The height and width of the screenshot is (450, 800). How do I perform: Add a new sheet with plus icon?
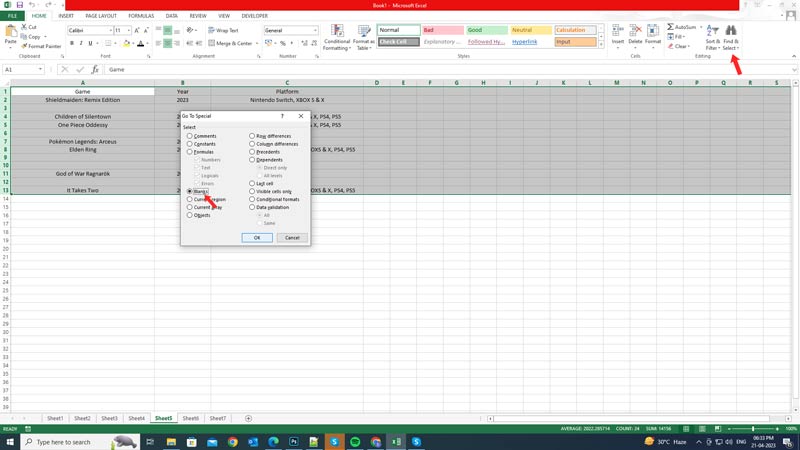248,418
